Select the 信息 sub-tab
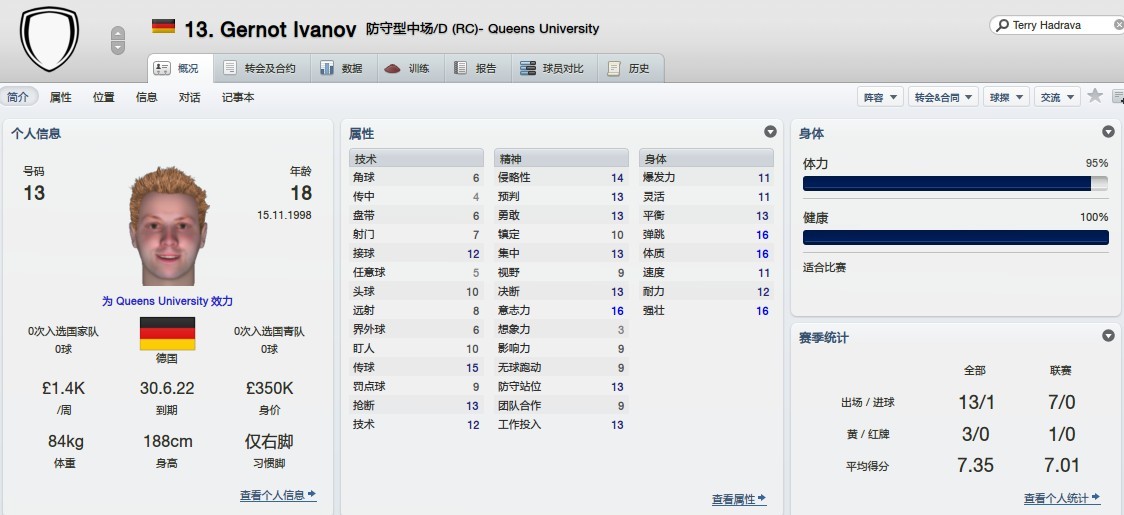 [146, 97]
